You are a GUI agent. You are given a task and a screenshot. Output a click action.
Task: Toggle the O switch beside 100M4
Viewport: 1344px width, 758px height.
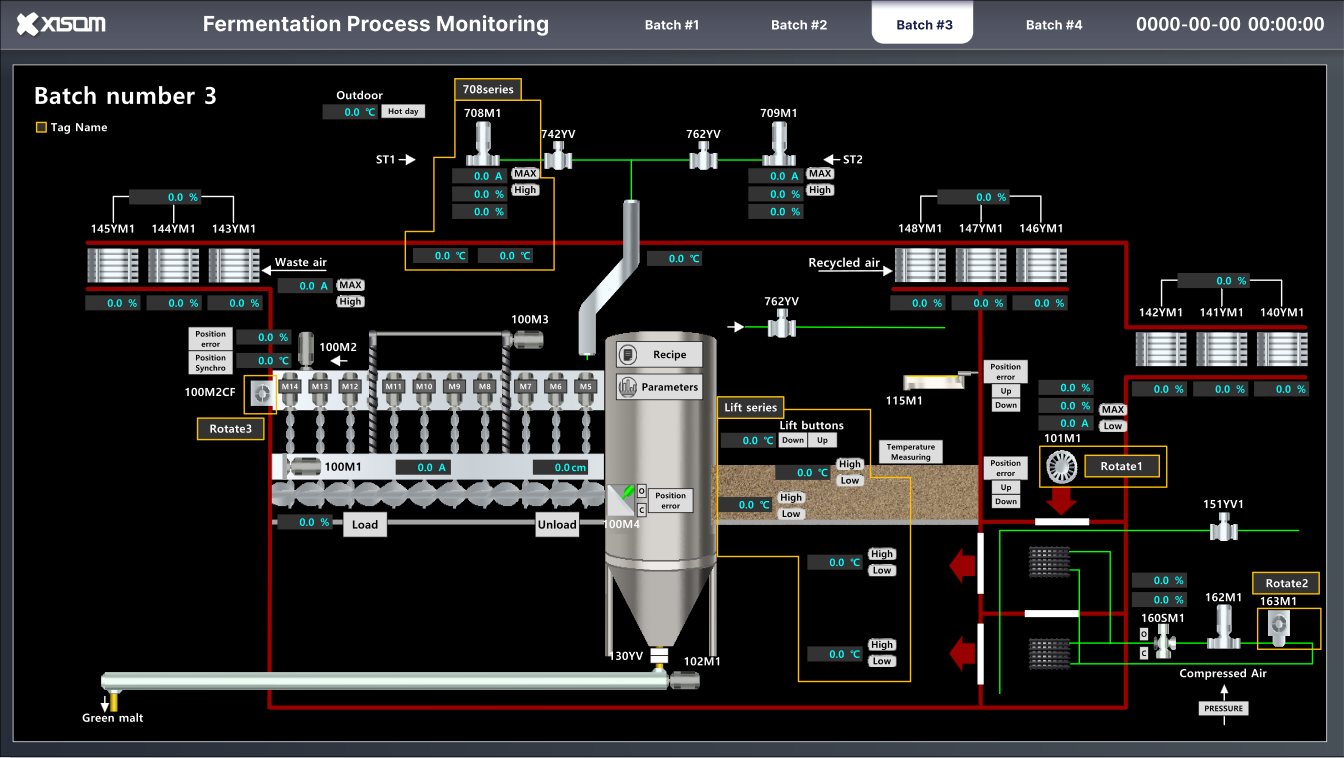[x=641, y=490]
